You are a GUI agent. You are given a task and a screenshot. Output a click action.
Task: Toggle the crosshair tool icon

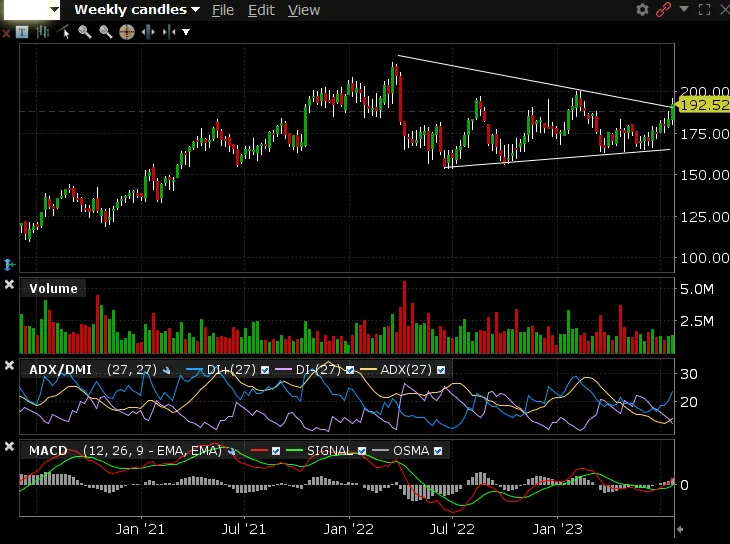(127, 32)
